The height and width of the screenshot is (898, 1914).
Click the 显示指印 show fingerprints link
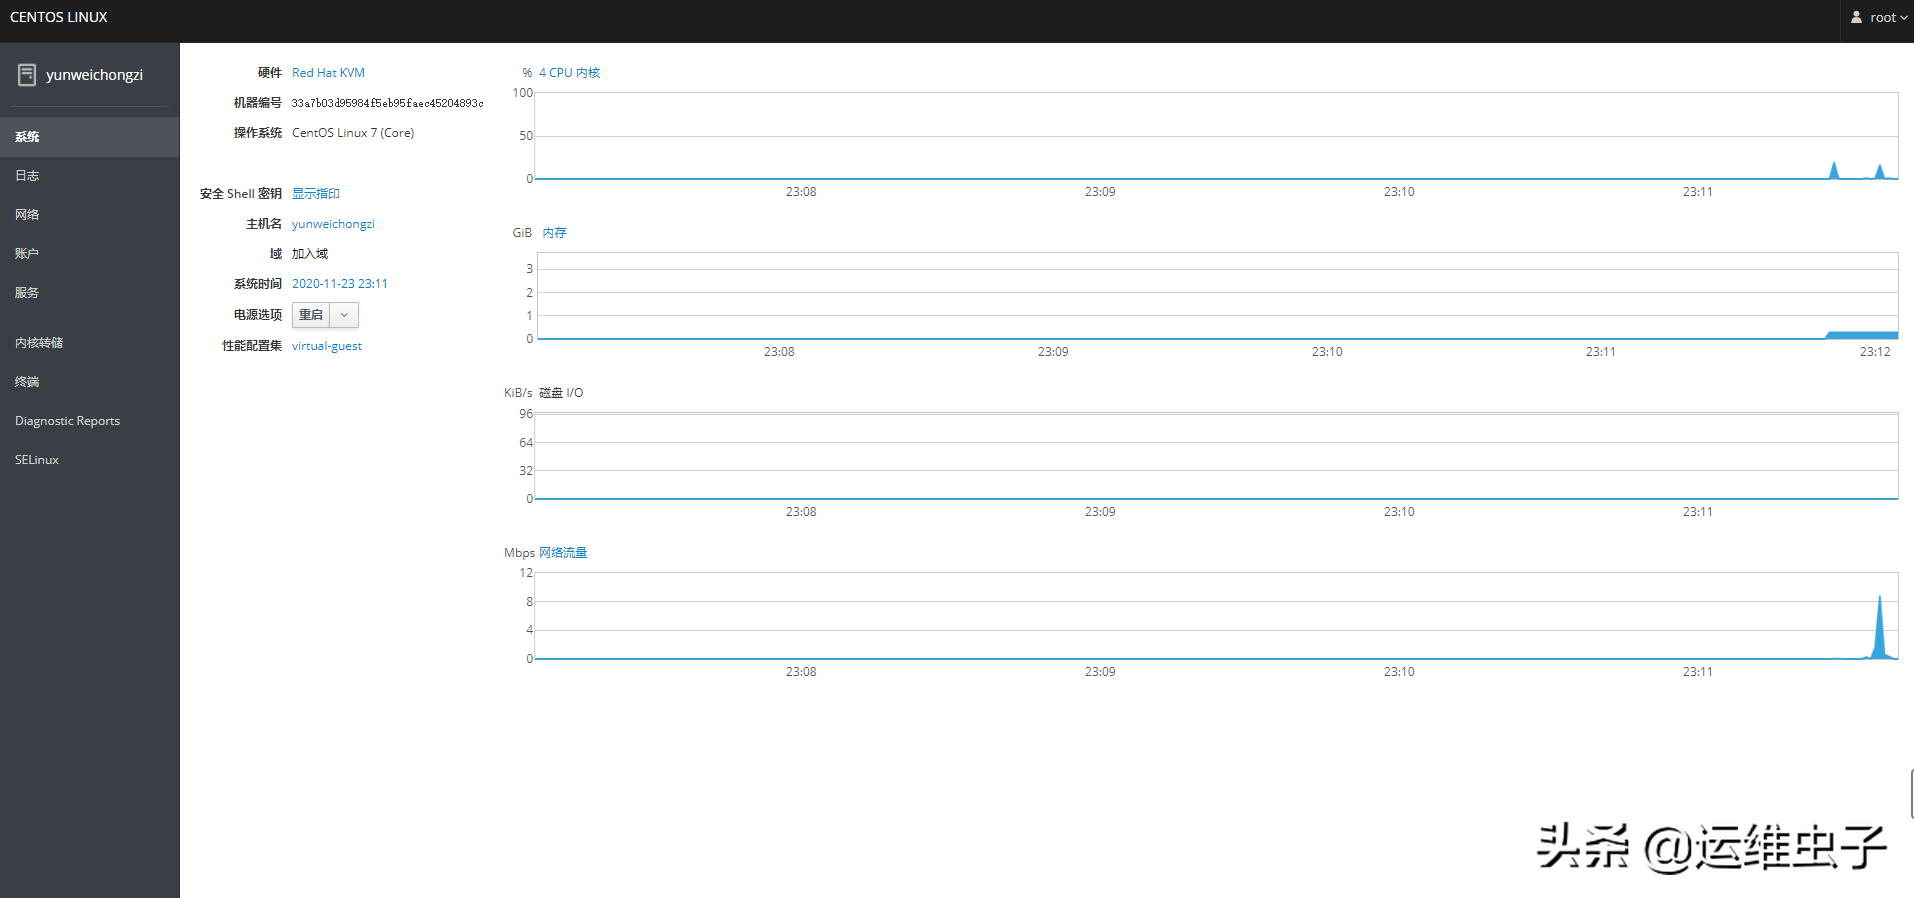point(316,194)
